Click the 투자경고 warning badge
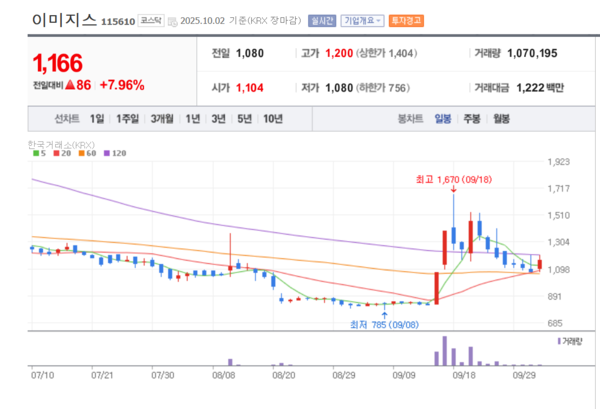This screenshot has height=409, width=600. click(406, 20)
